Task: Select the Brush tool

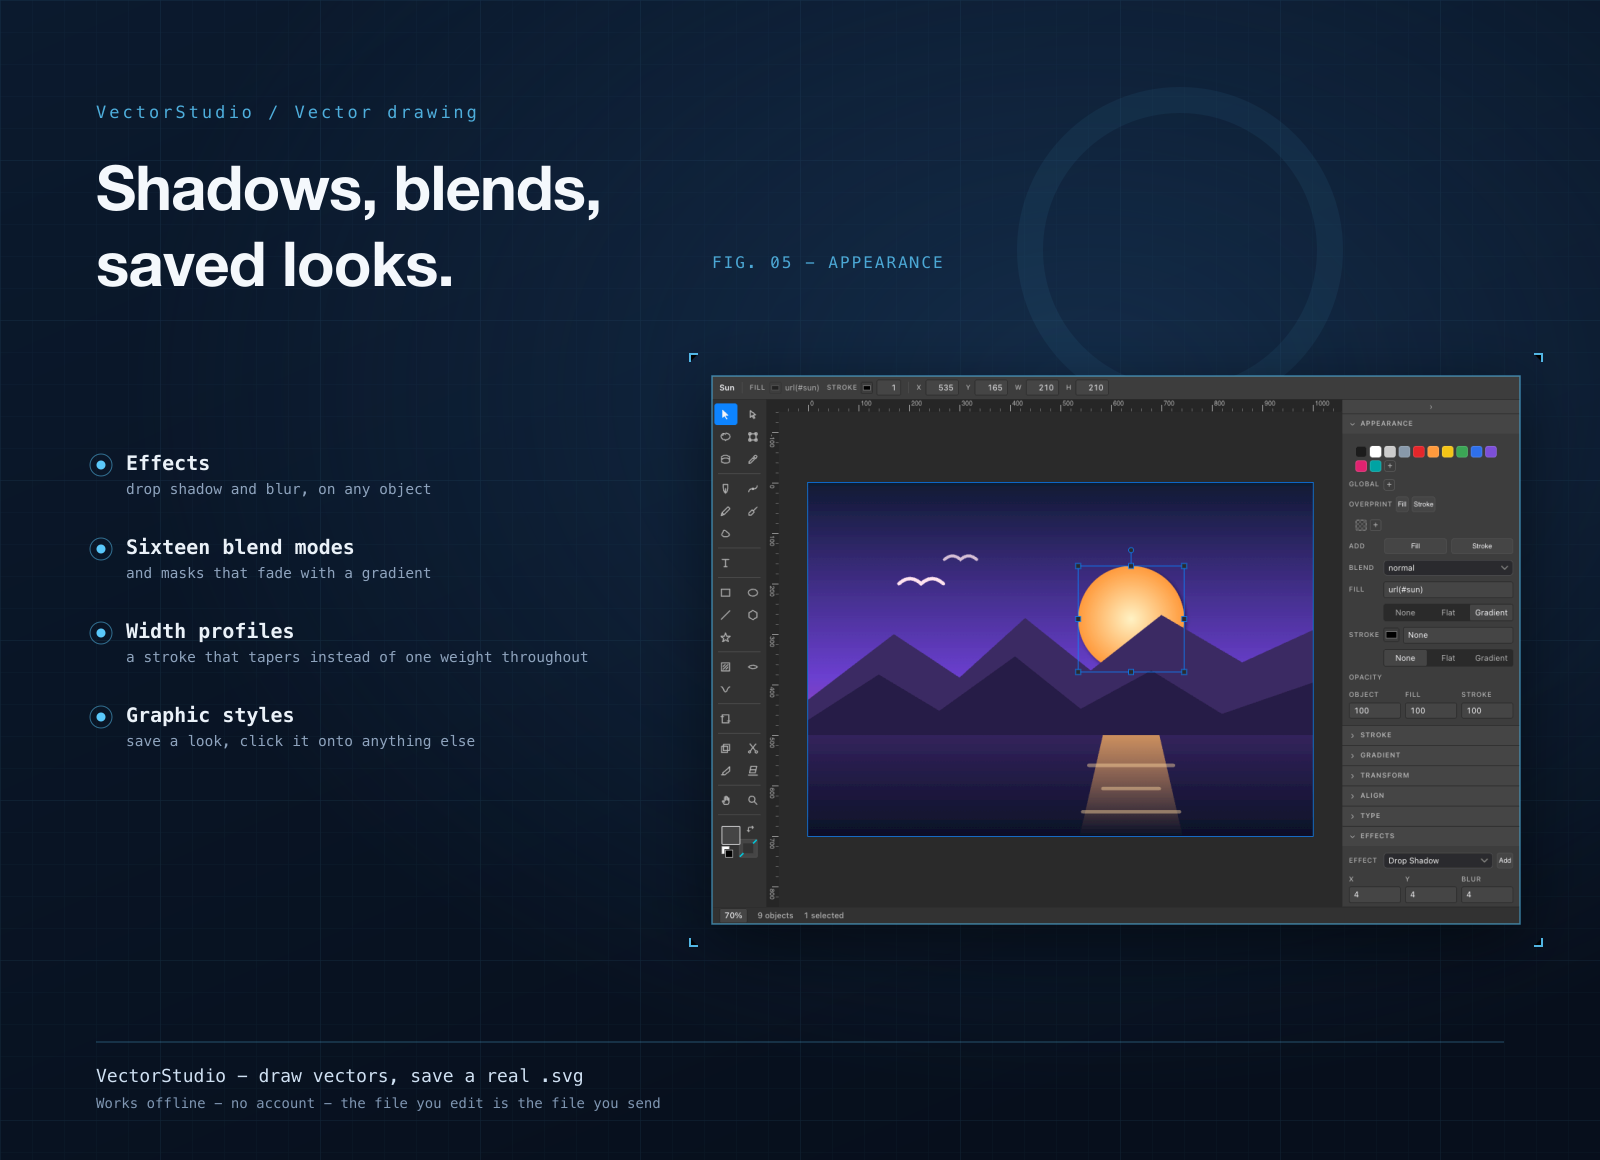Action: (753, 511)
